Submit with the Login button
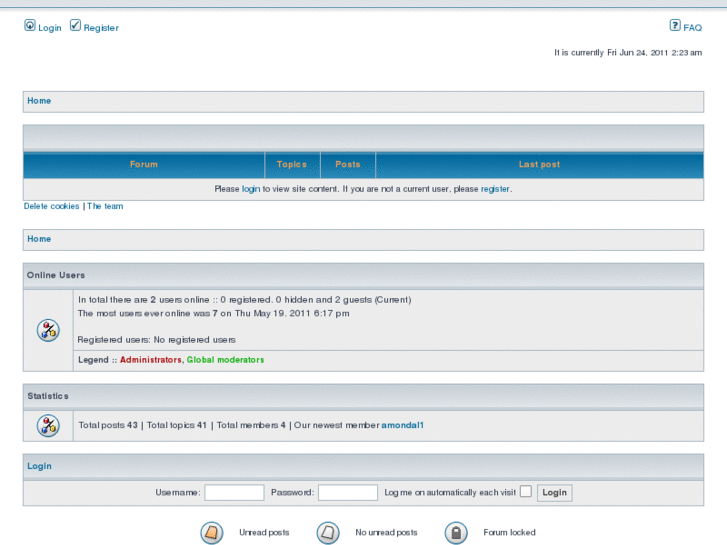Screen dimensions: 727x545 click(x=555, y=493)
